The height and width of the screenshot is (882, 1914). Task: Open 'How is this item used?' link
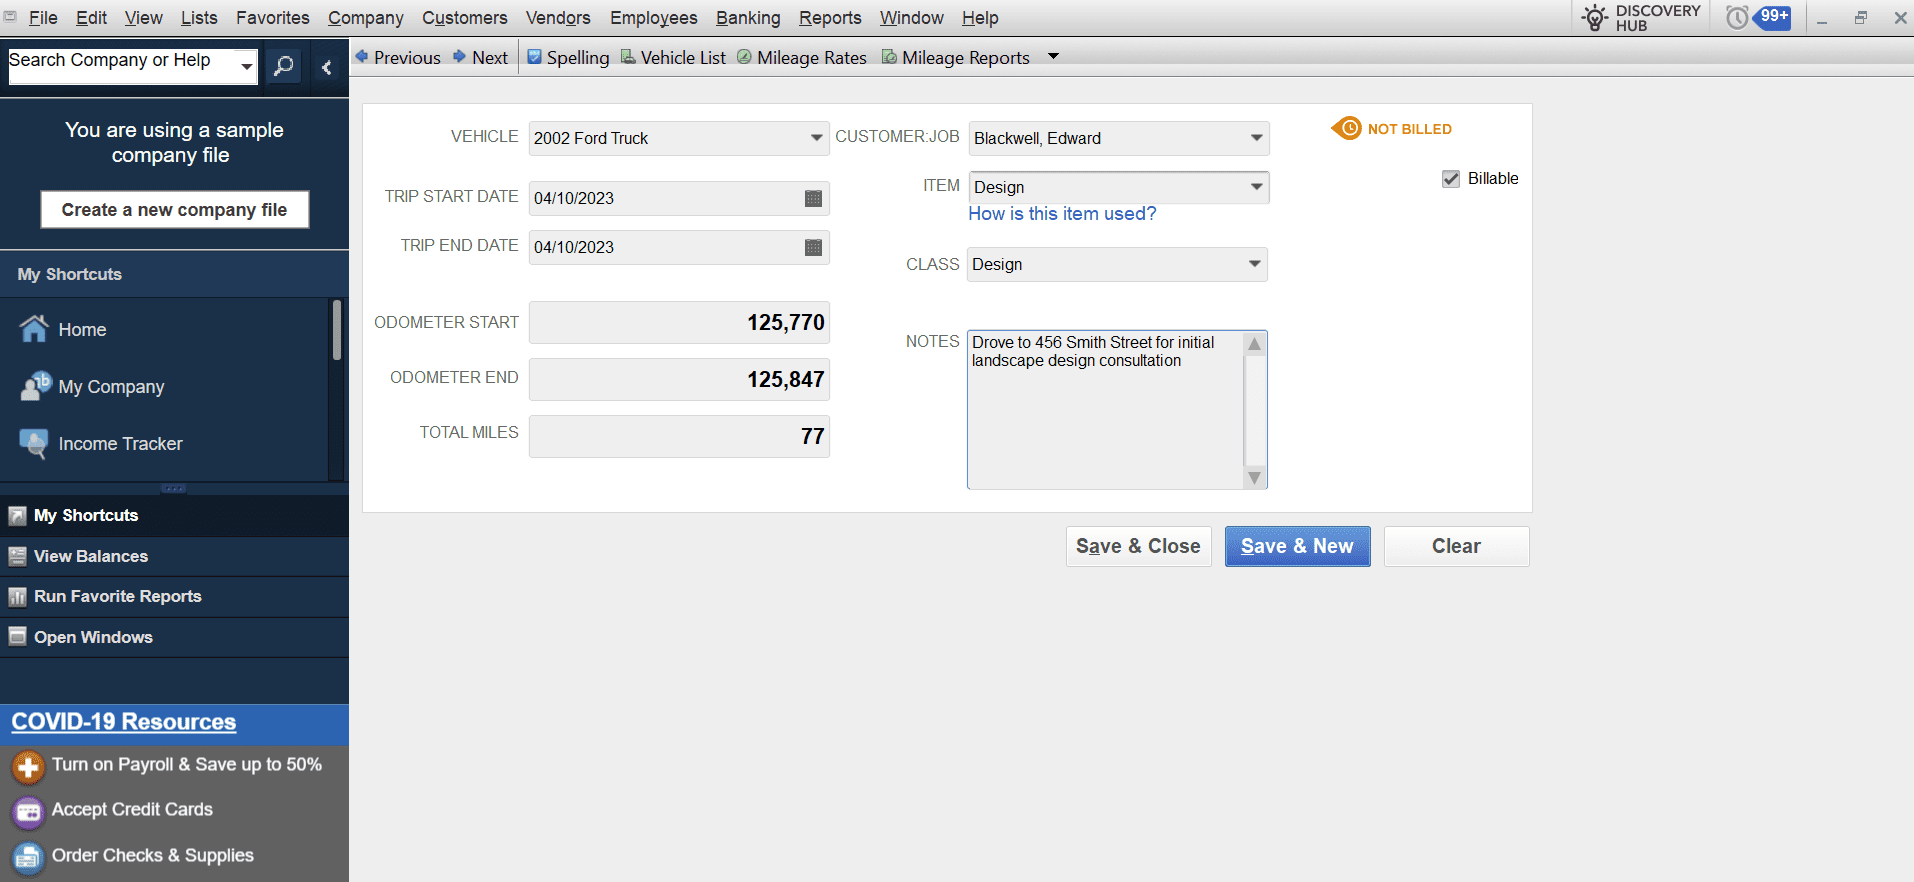point(1062,213)
